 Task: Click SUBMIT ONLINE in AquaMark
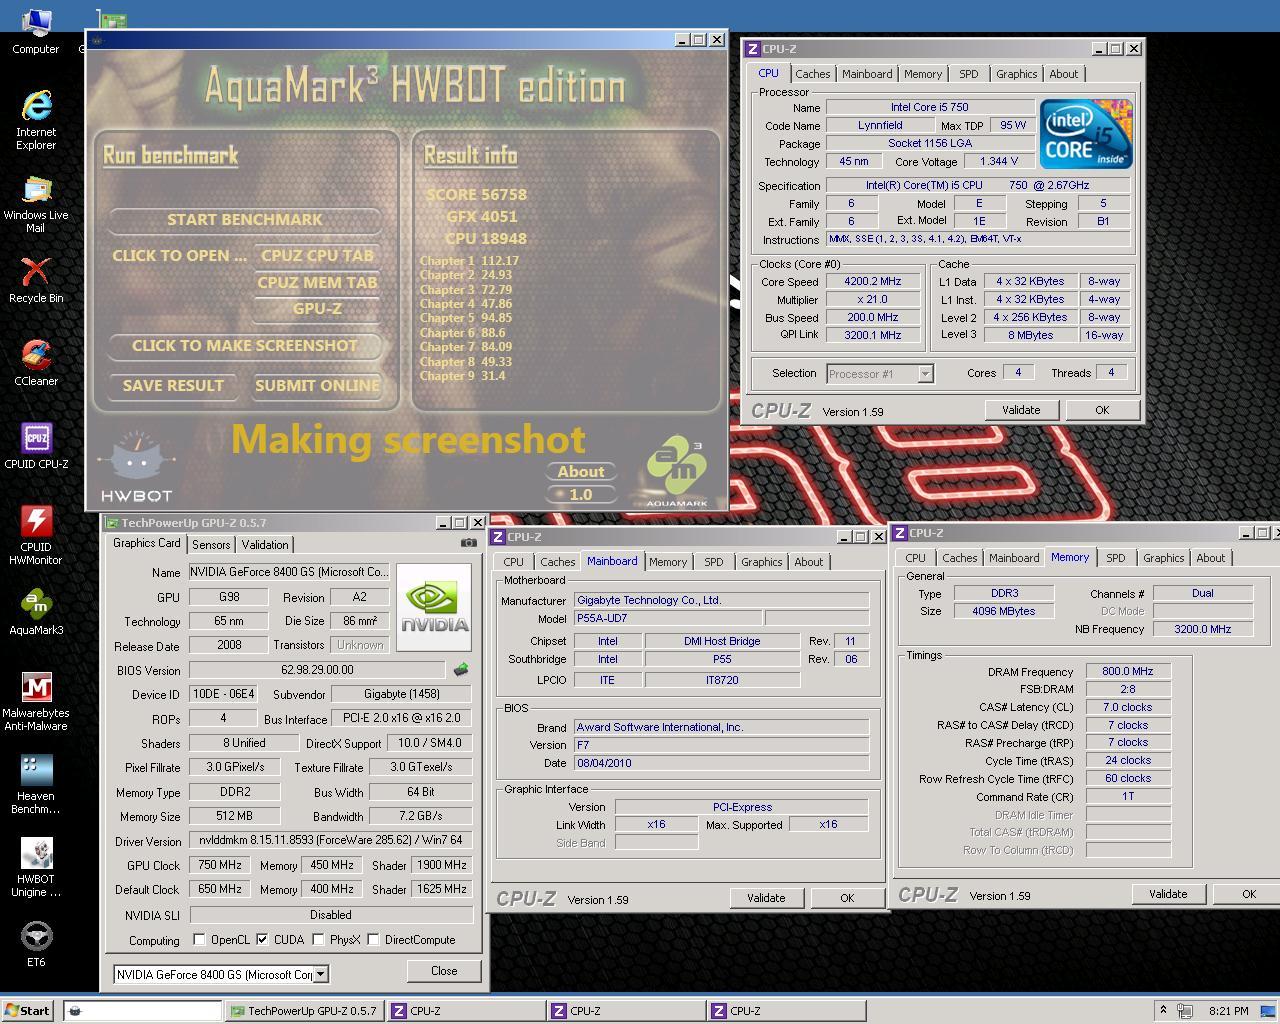[x=317, y=386]
